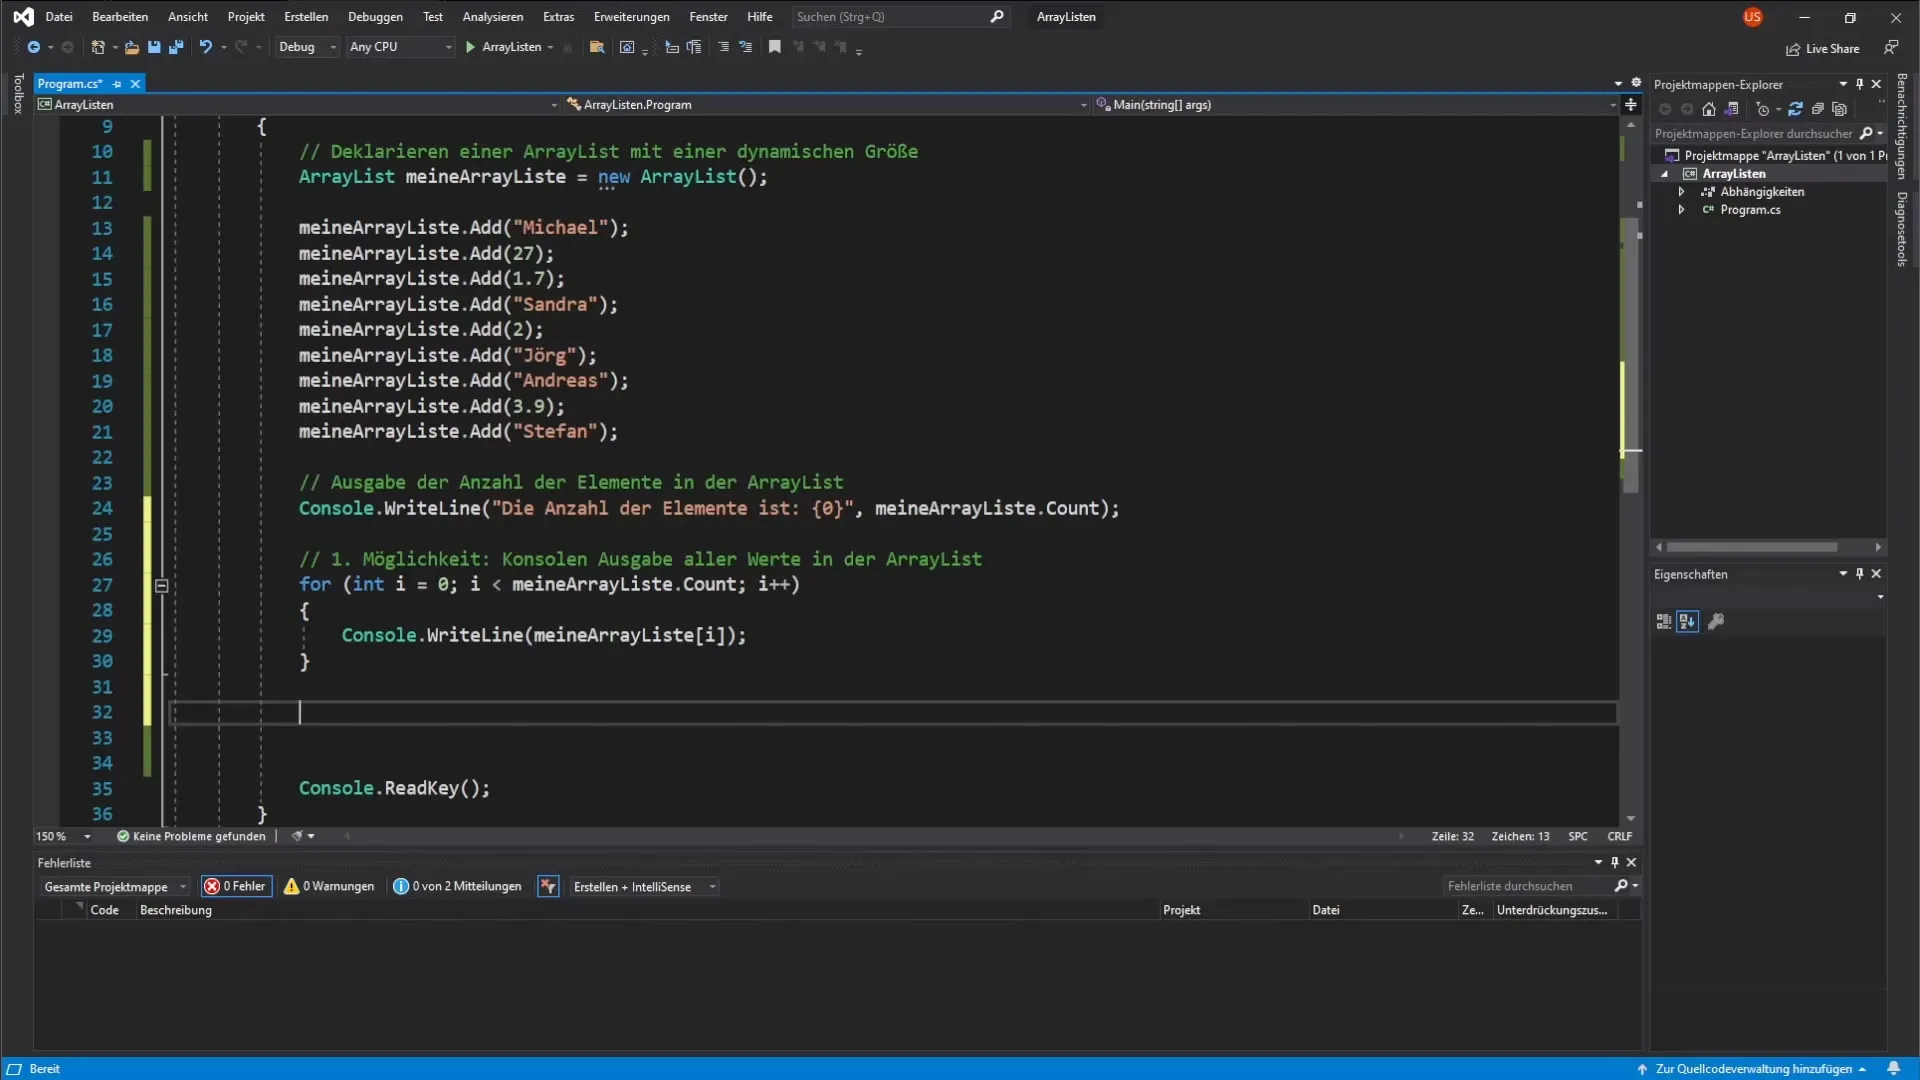Open the Erweiterungen menu
This screenshot has height=1080, width=1920.
632,17
